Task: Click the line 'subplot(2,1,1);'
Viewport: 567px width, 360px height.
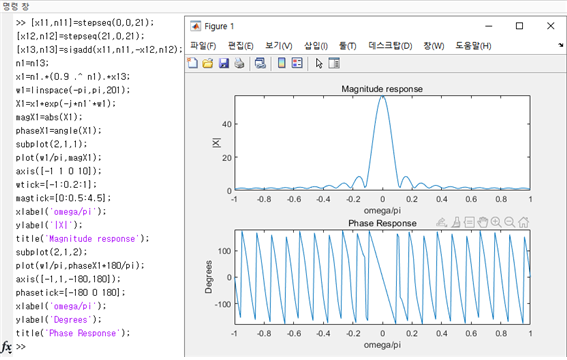Action: [51, 144]
